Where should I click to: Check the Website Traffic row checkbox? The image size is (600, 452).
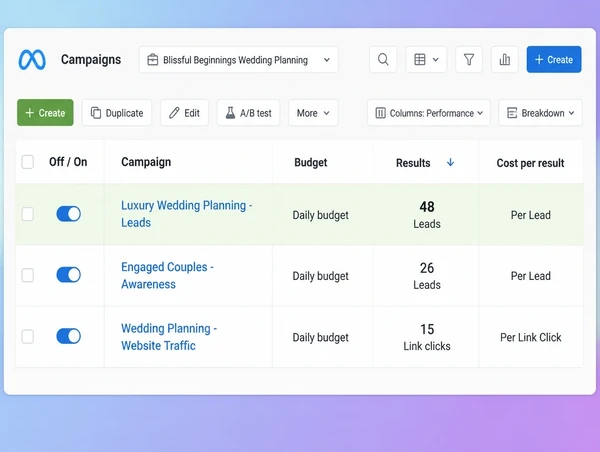28,336
